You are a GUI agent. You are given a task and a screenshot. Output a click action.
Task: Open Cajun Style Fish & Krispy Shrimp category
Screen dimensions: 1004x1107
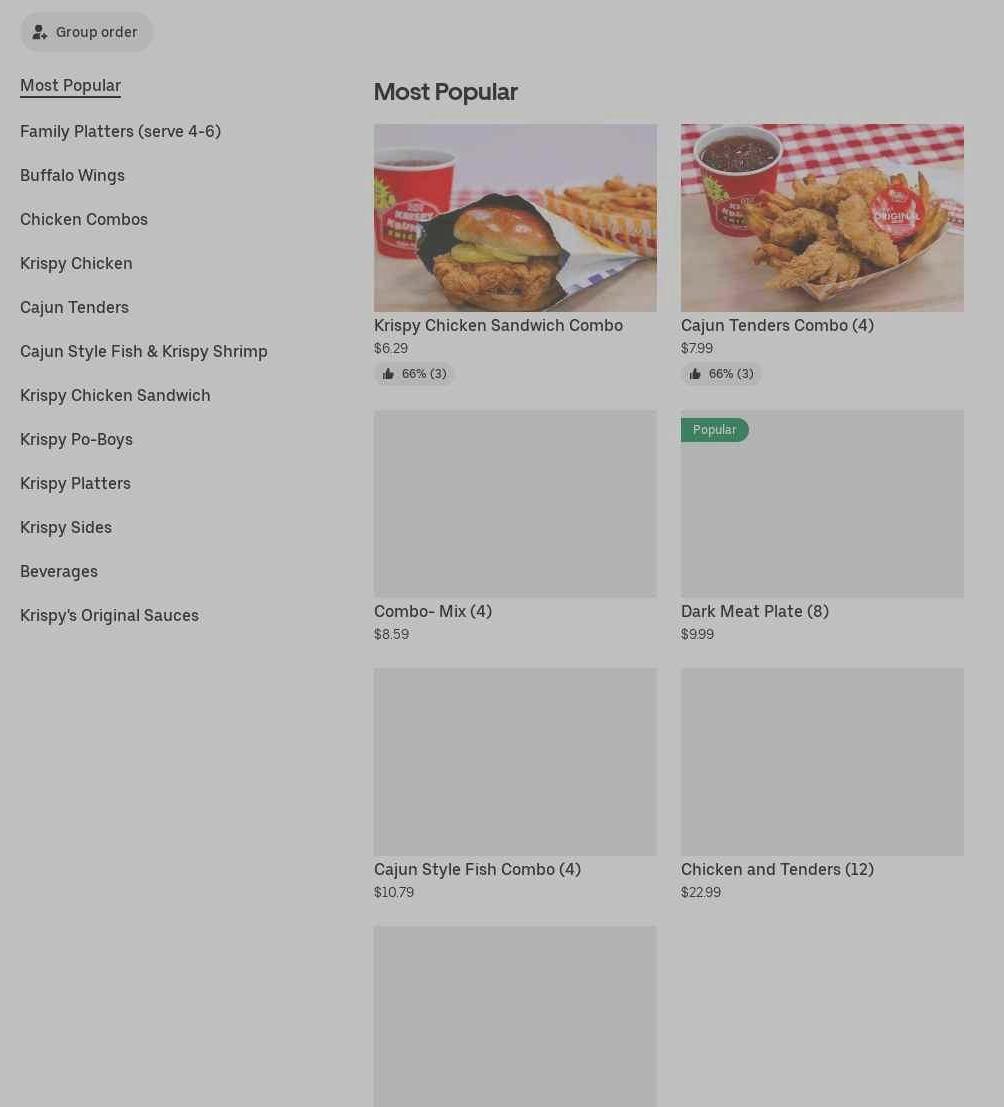point(143,352)
